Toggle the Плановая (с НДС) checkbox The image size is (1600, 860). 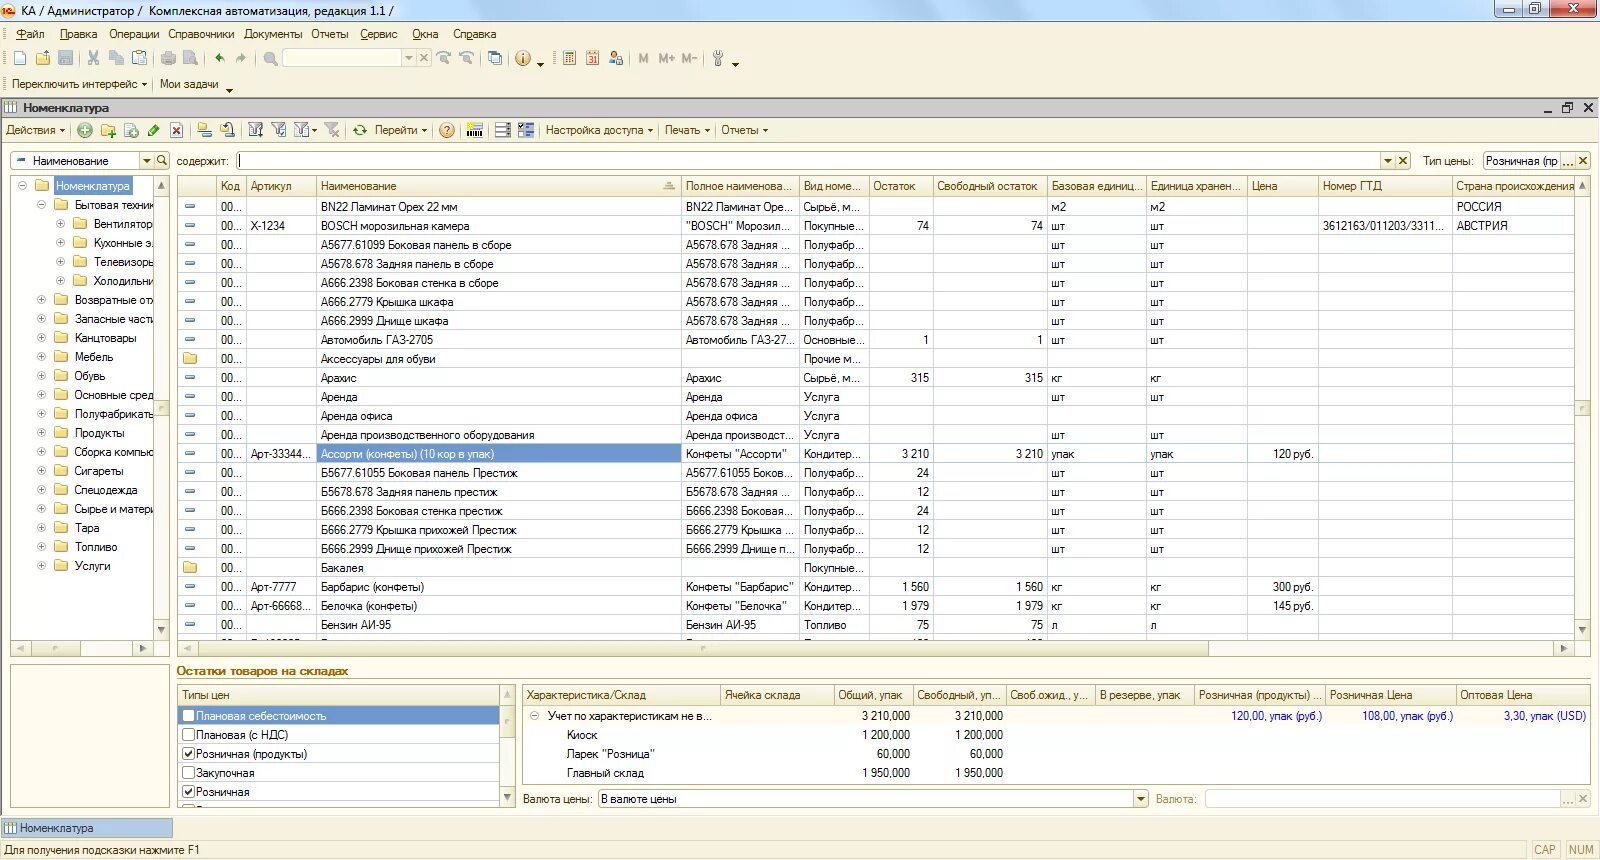pyautogui.click(x=188, y=735)
